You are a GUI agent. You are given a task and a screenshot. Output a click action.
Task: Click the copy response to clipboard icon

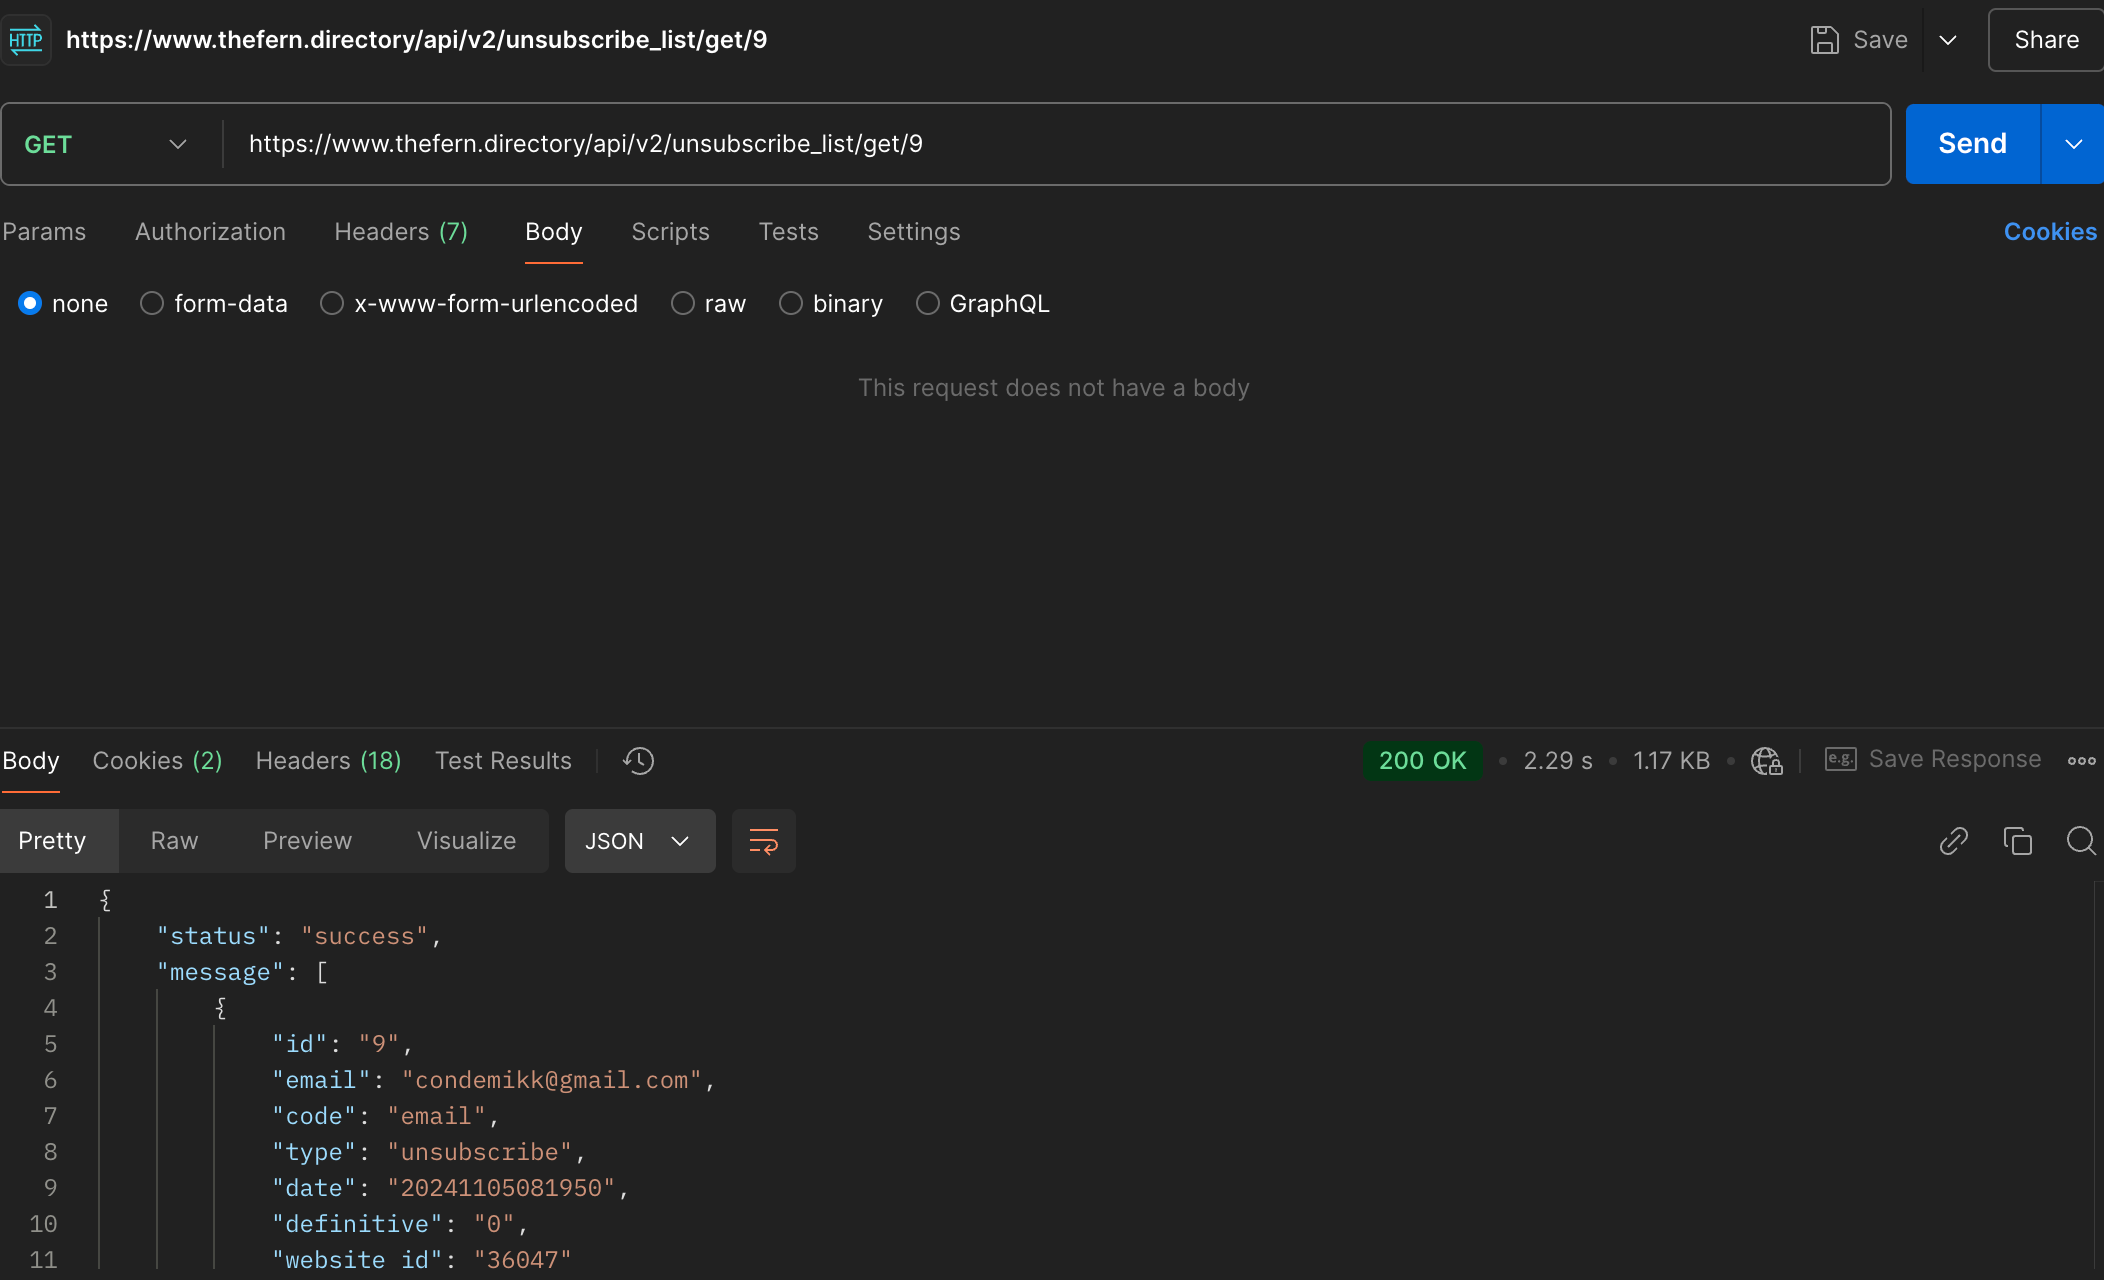[x=2017, y=841]
